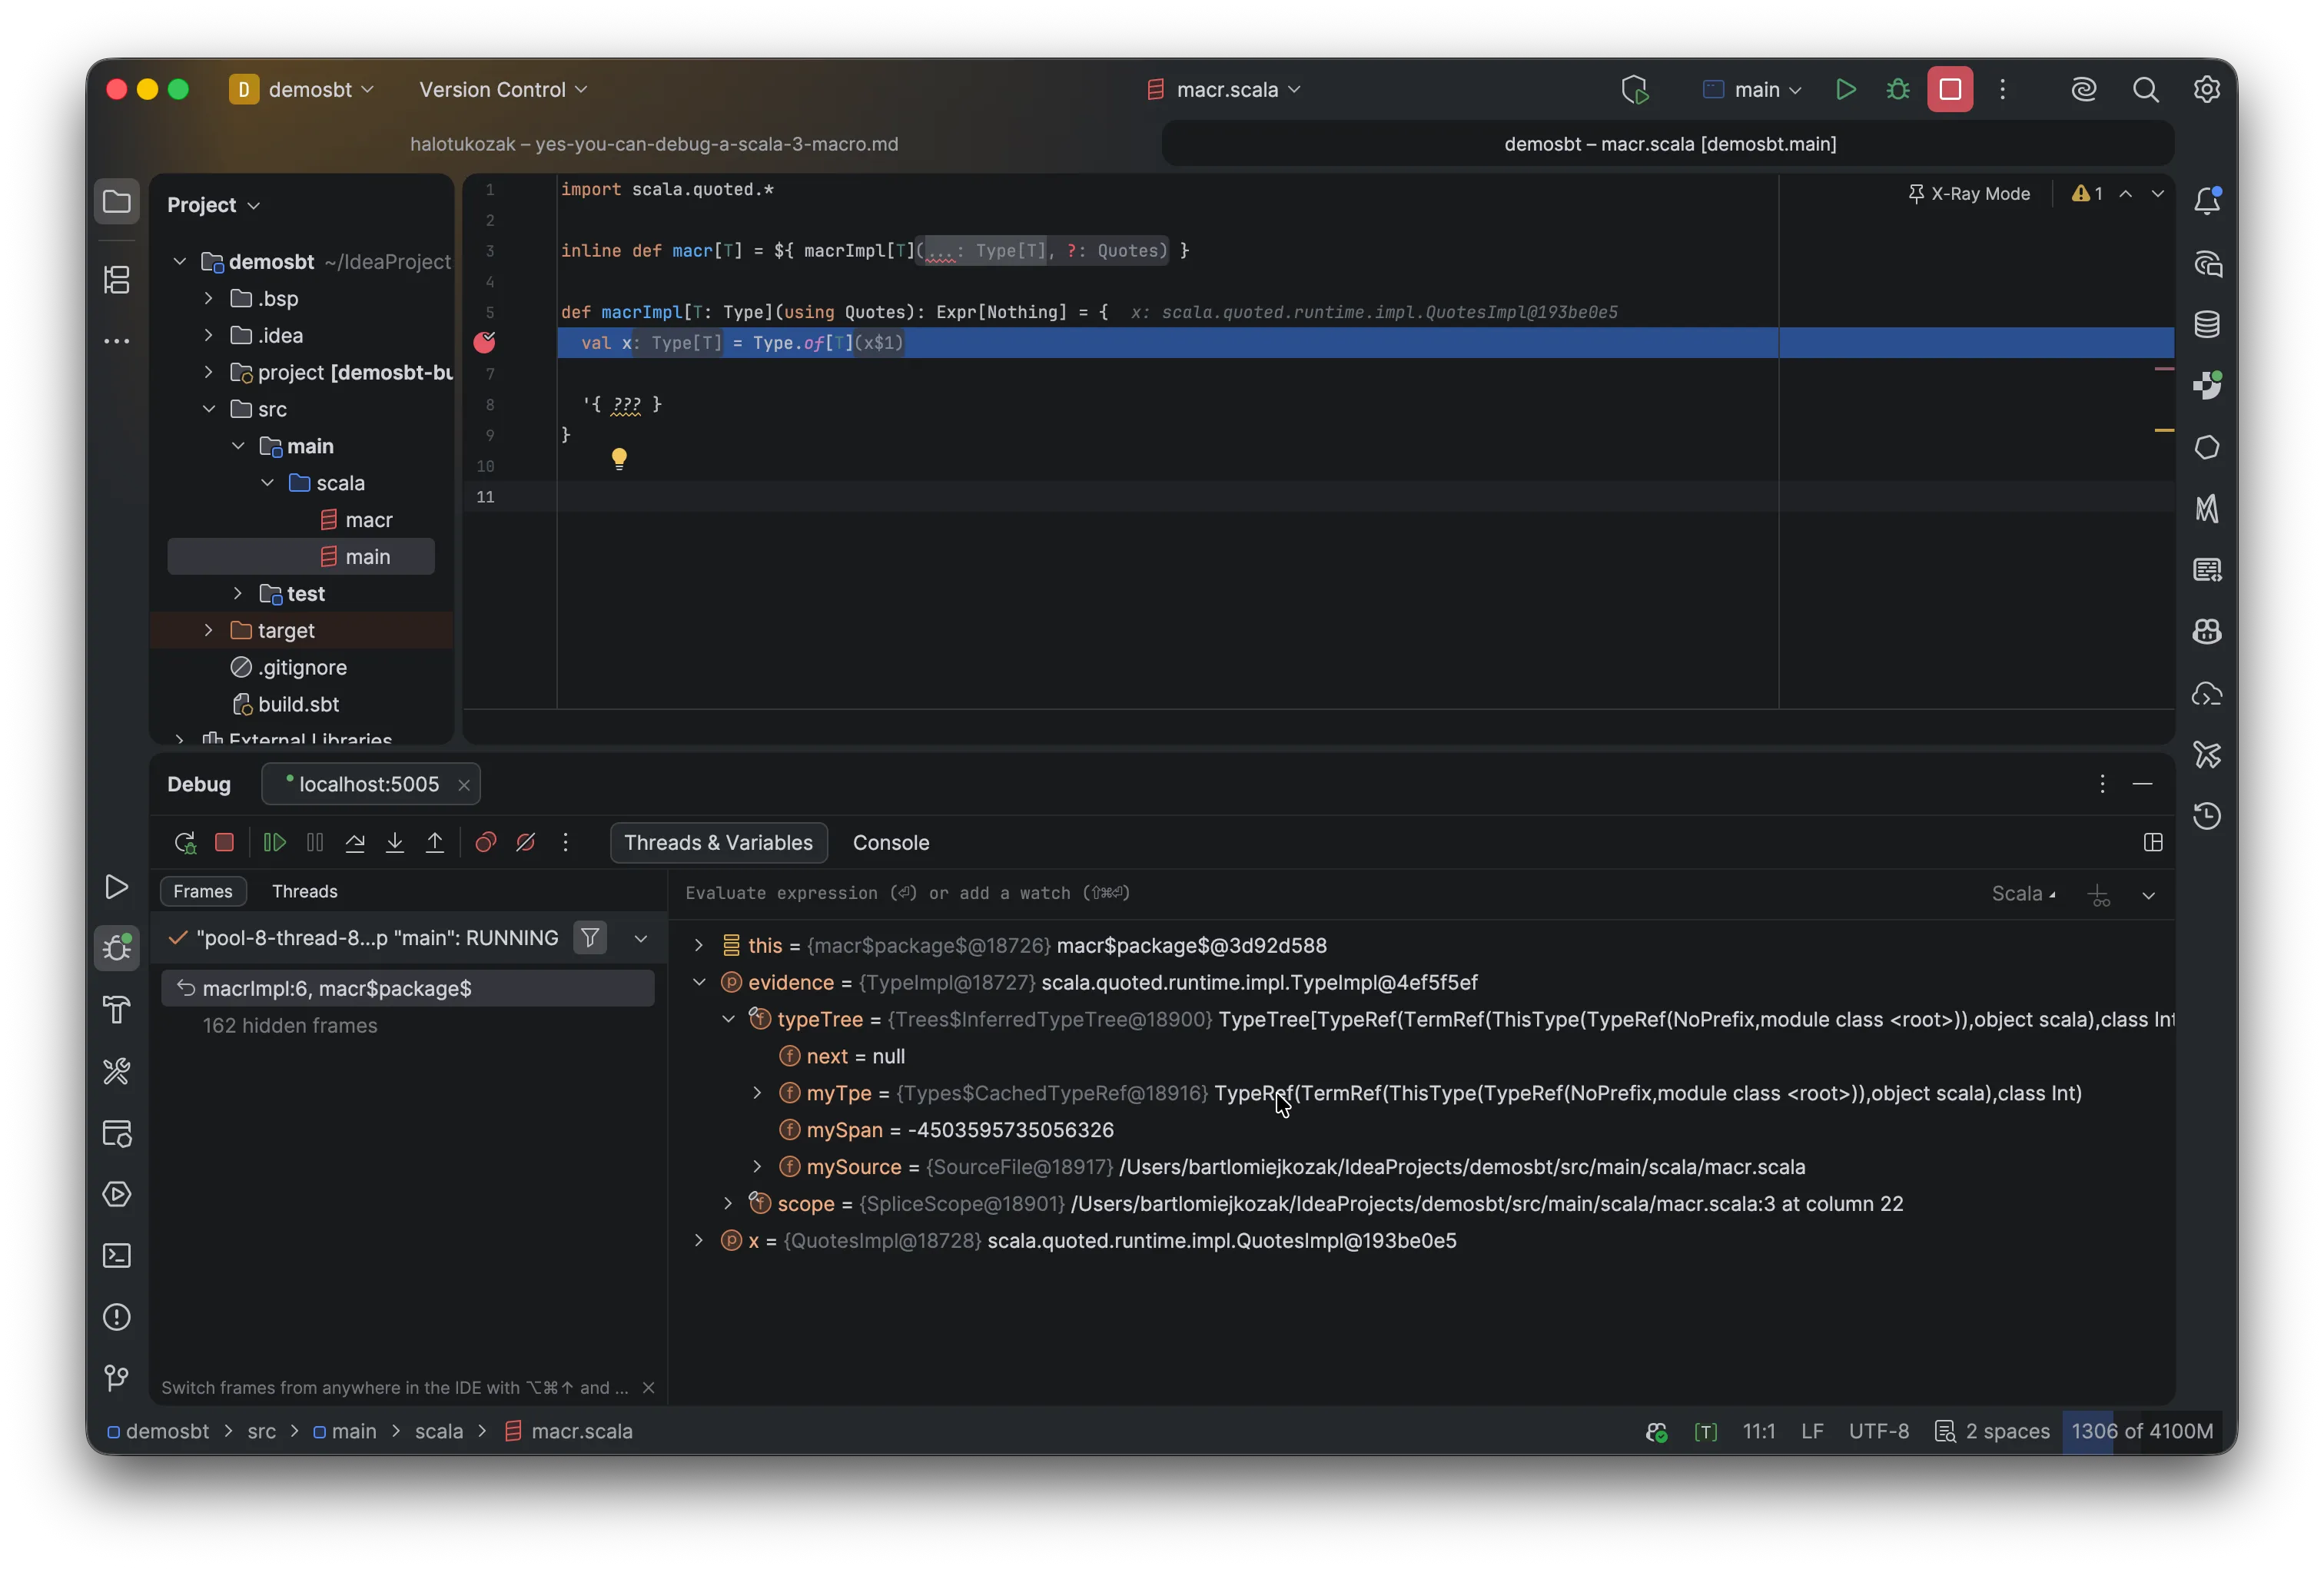Open the Version Control tool window icon
Image resolution: width=2324 pixels, height=1569 pixels.
coord(116,1379)
